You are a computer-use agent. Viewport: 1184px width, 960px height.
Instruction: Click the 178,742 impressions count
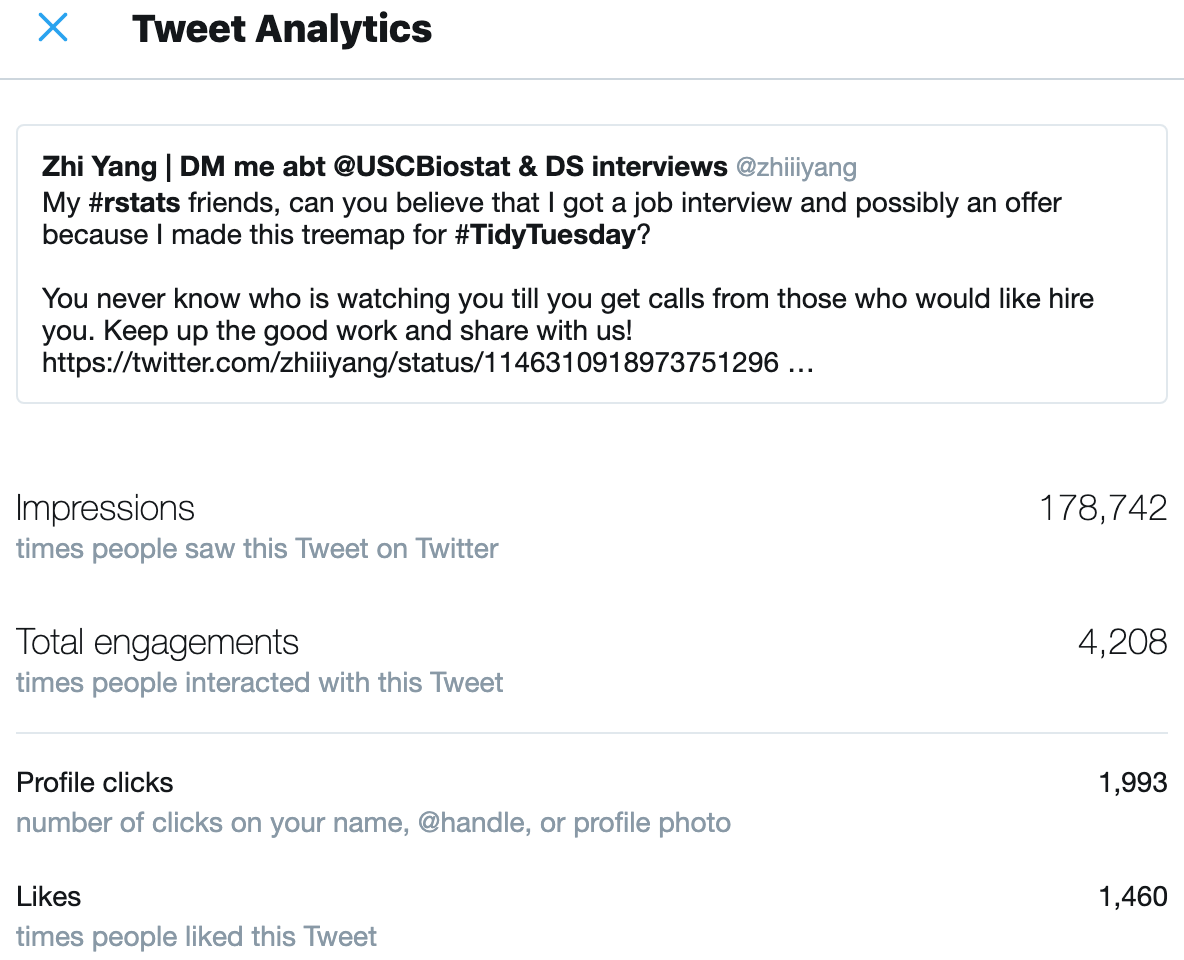[x=1103, y=508]
